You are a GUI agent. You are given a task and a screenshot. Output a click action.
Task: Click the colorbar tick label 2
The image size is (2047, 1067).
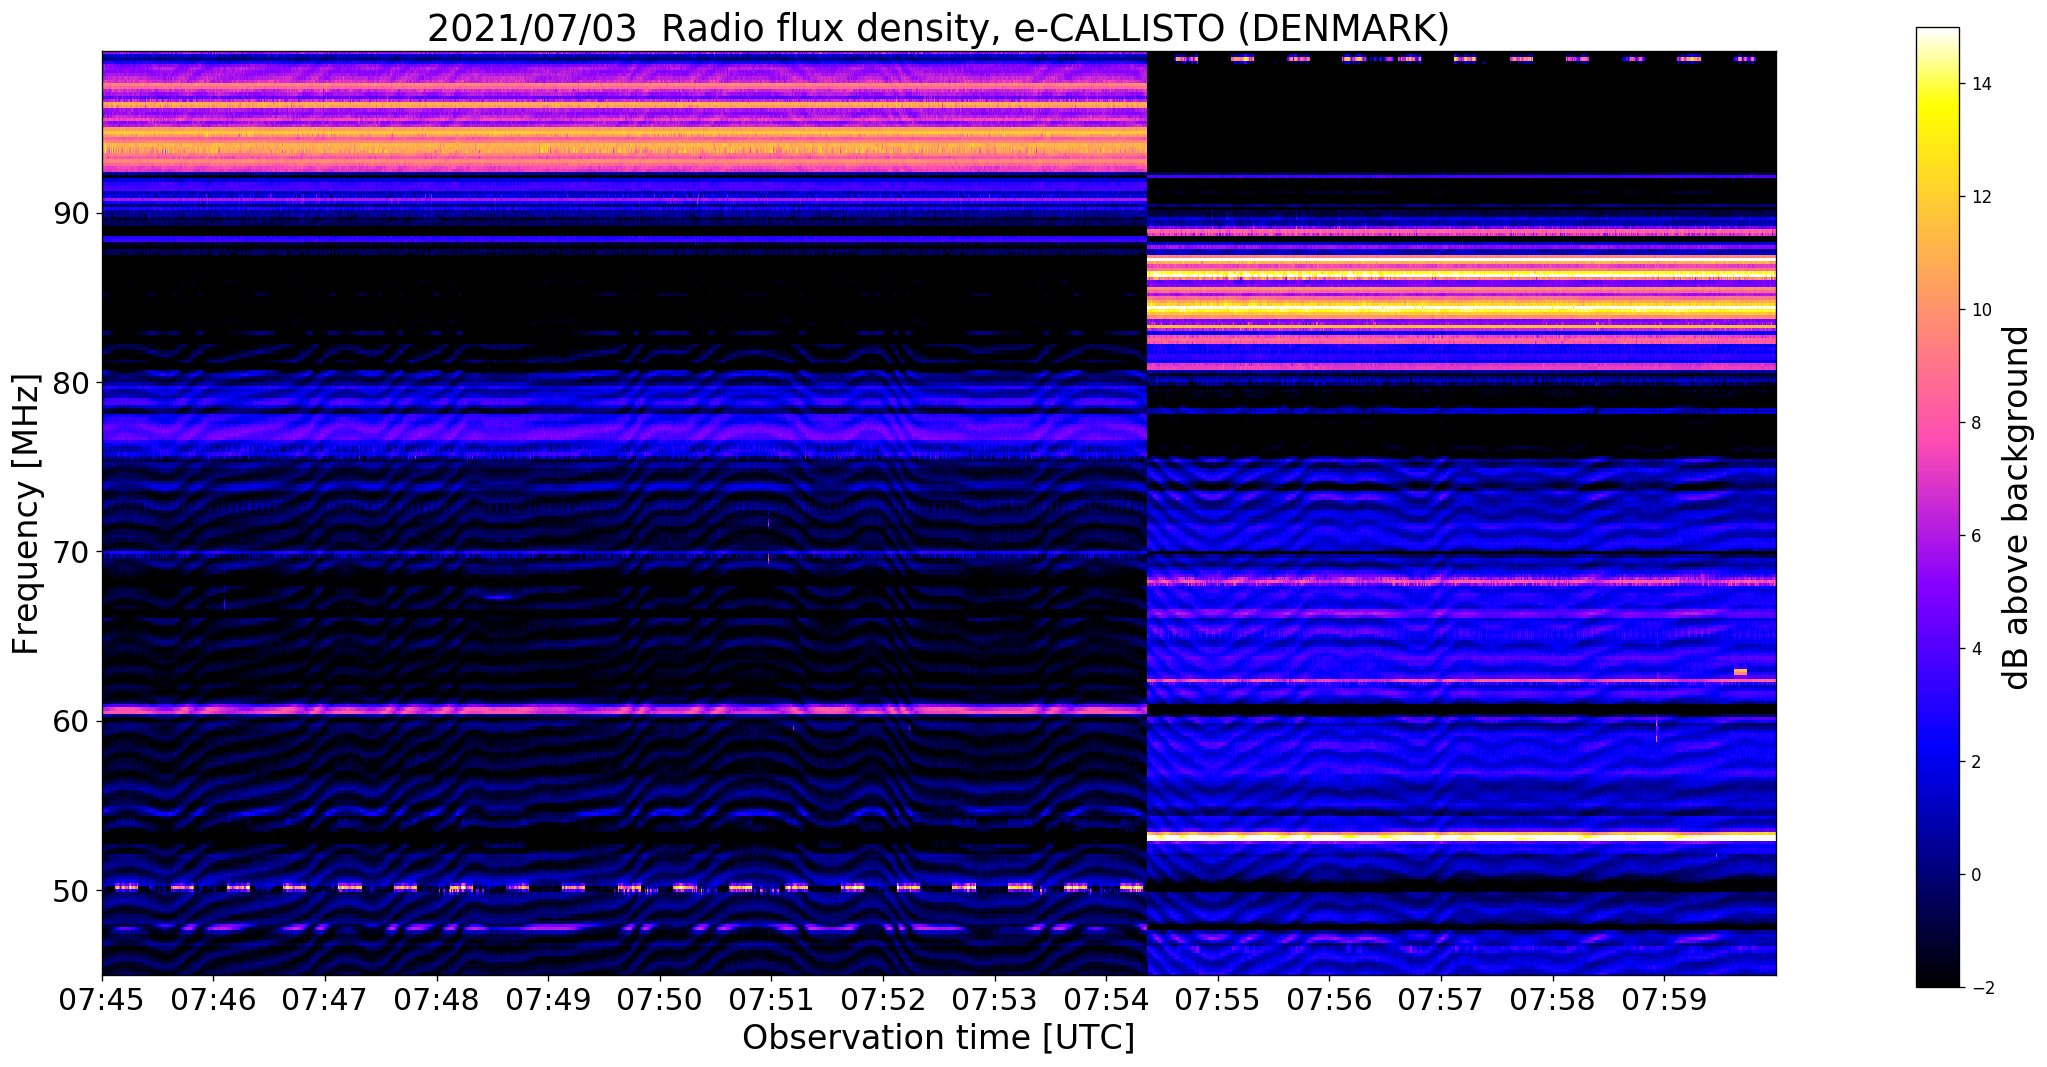[1975, 762]
